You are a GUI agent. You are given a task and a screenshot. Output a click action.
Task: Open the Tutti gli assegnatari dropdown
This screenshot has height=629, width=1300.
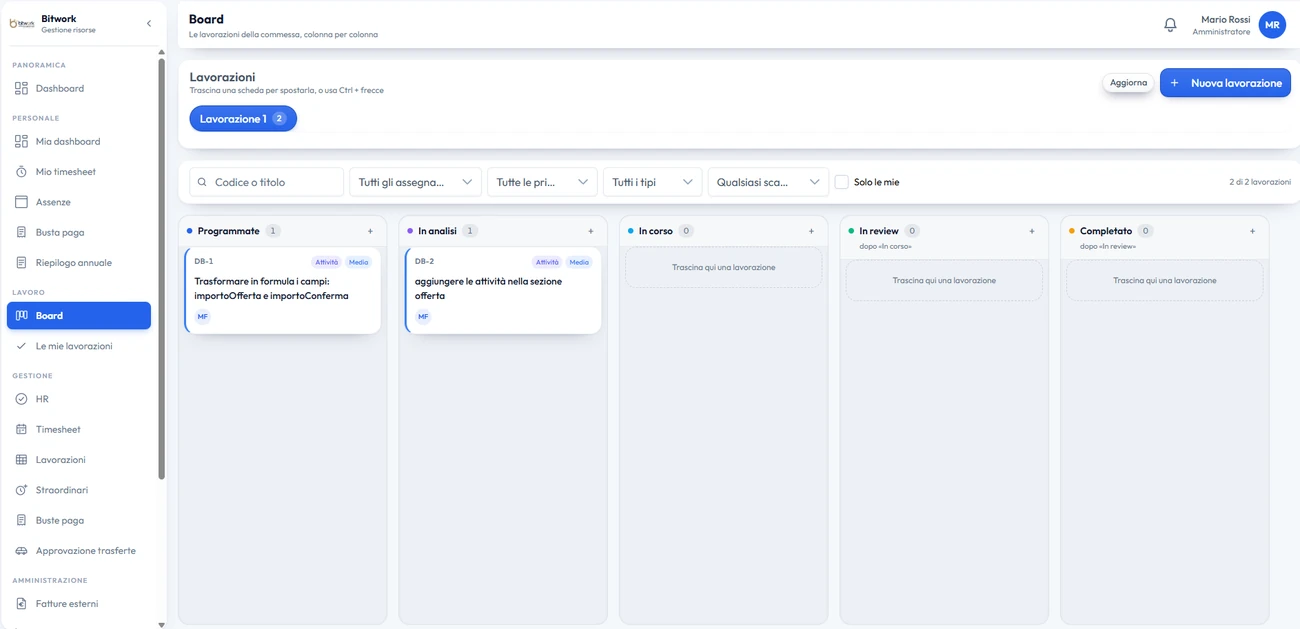(415, 182)
